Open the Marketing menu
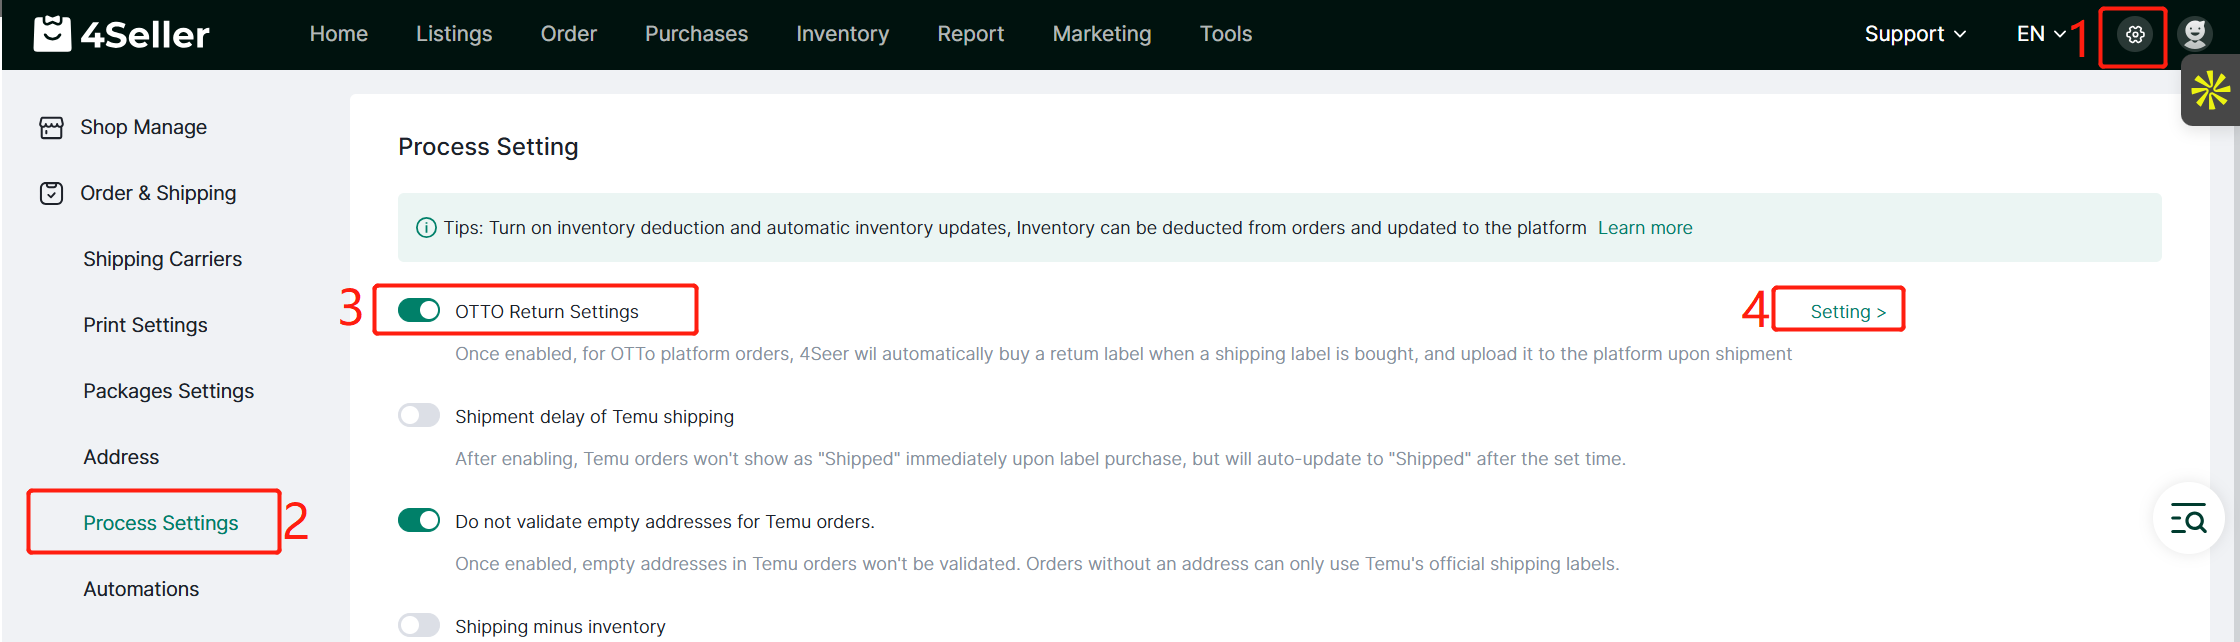This screenshot has width=2240, height=642. point(1102,34)
